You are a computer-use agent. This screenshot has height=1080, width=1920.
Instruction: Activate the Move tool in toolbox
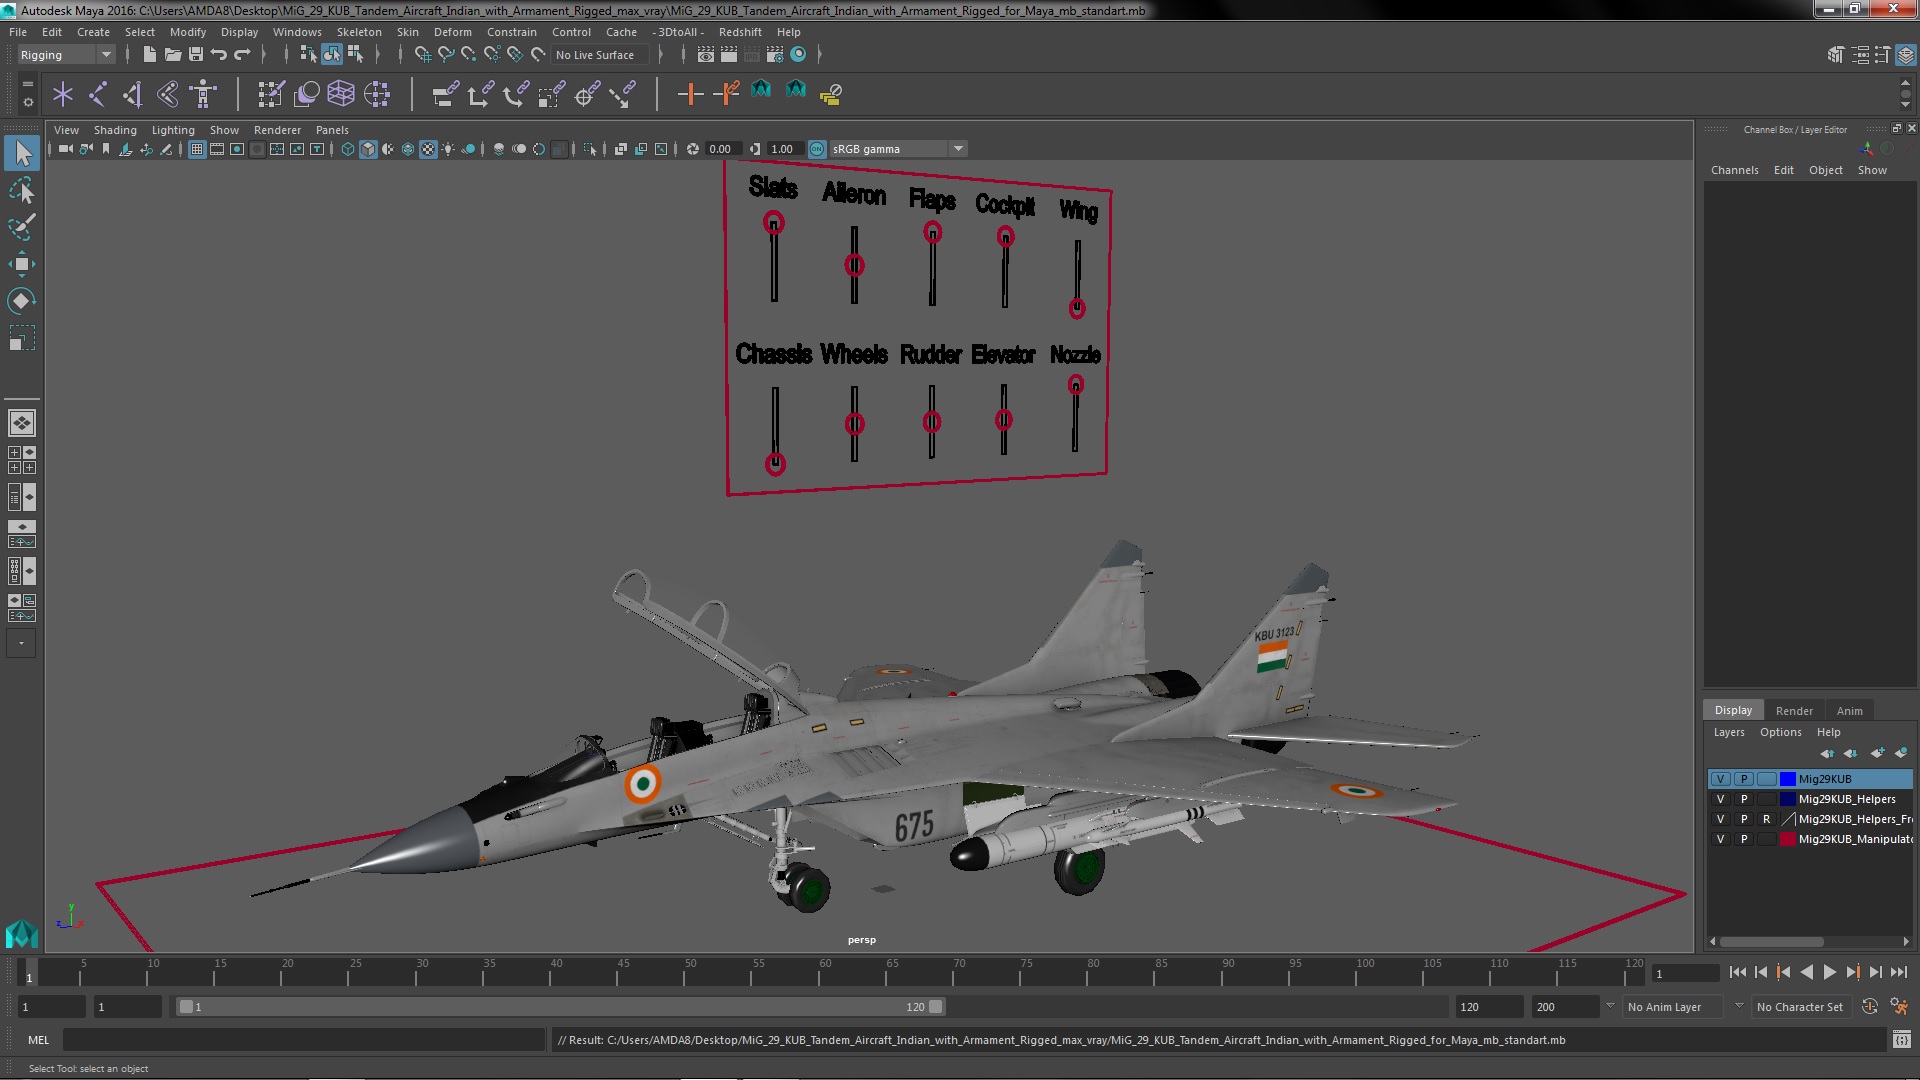(x=22, y=264)
